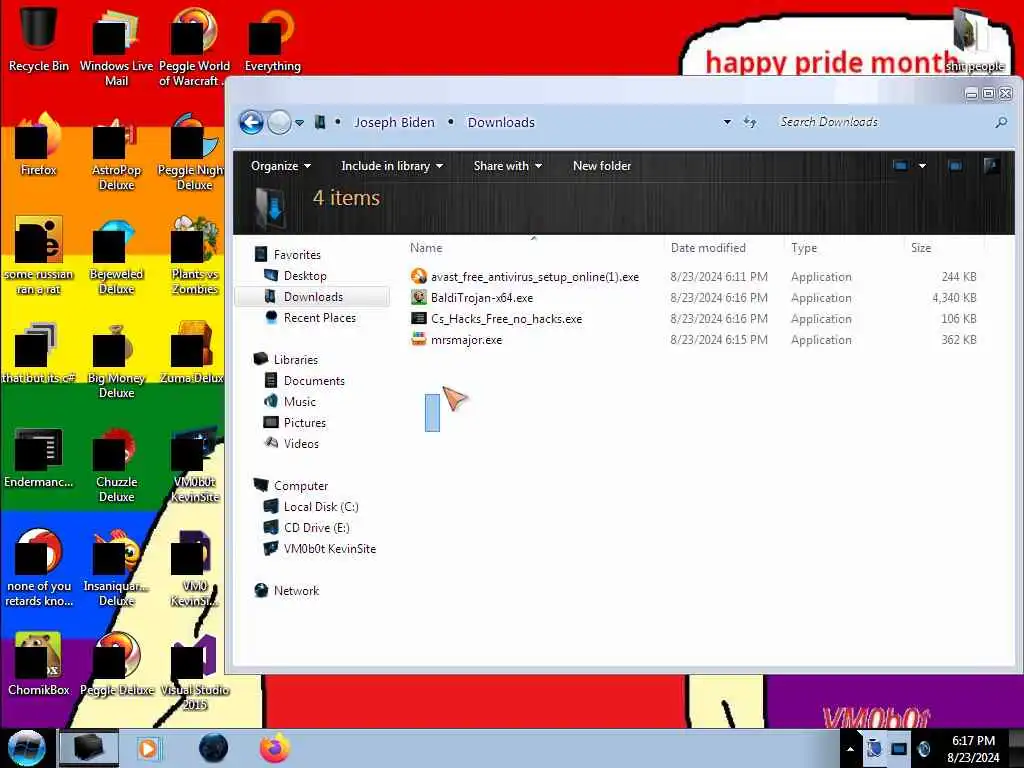Sort by the Name column header

coord(426,248)
